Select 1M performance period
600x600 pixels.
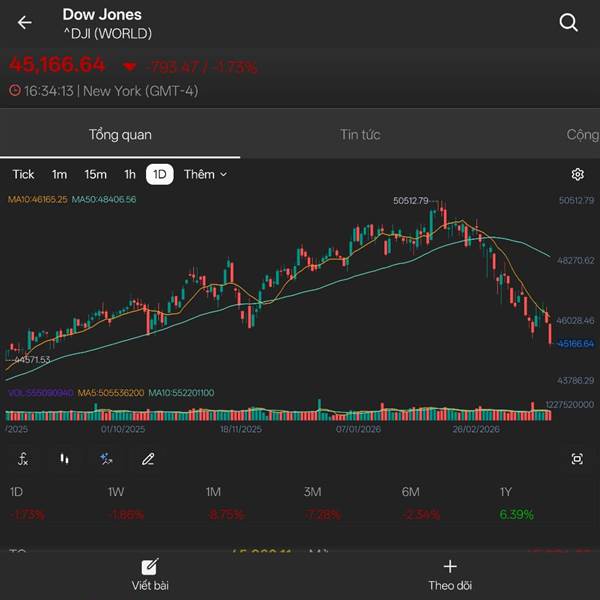[x=213, y=492]
